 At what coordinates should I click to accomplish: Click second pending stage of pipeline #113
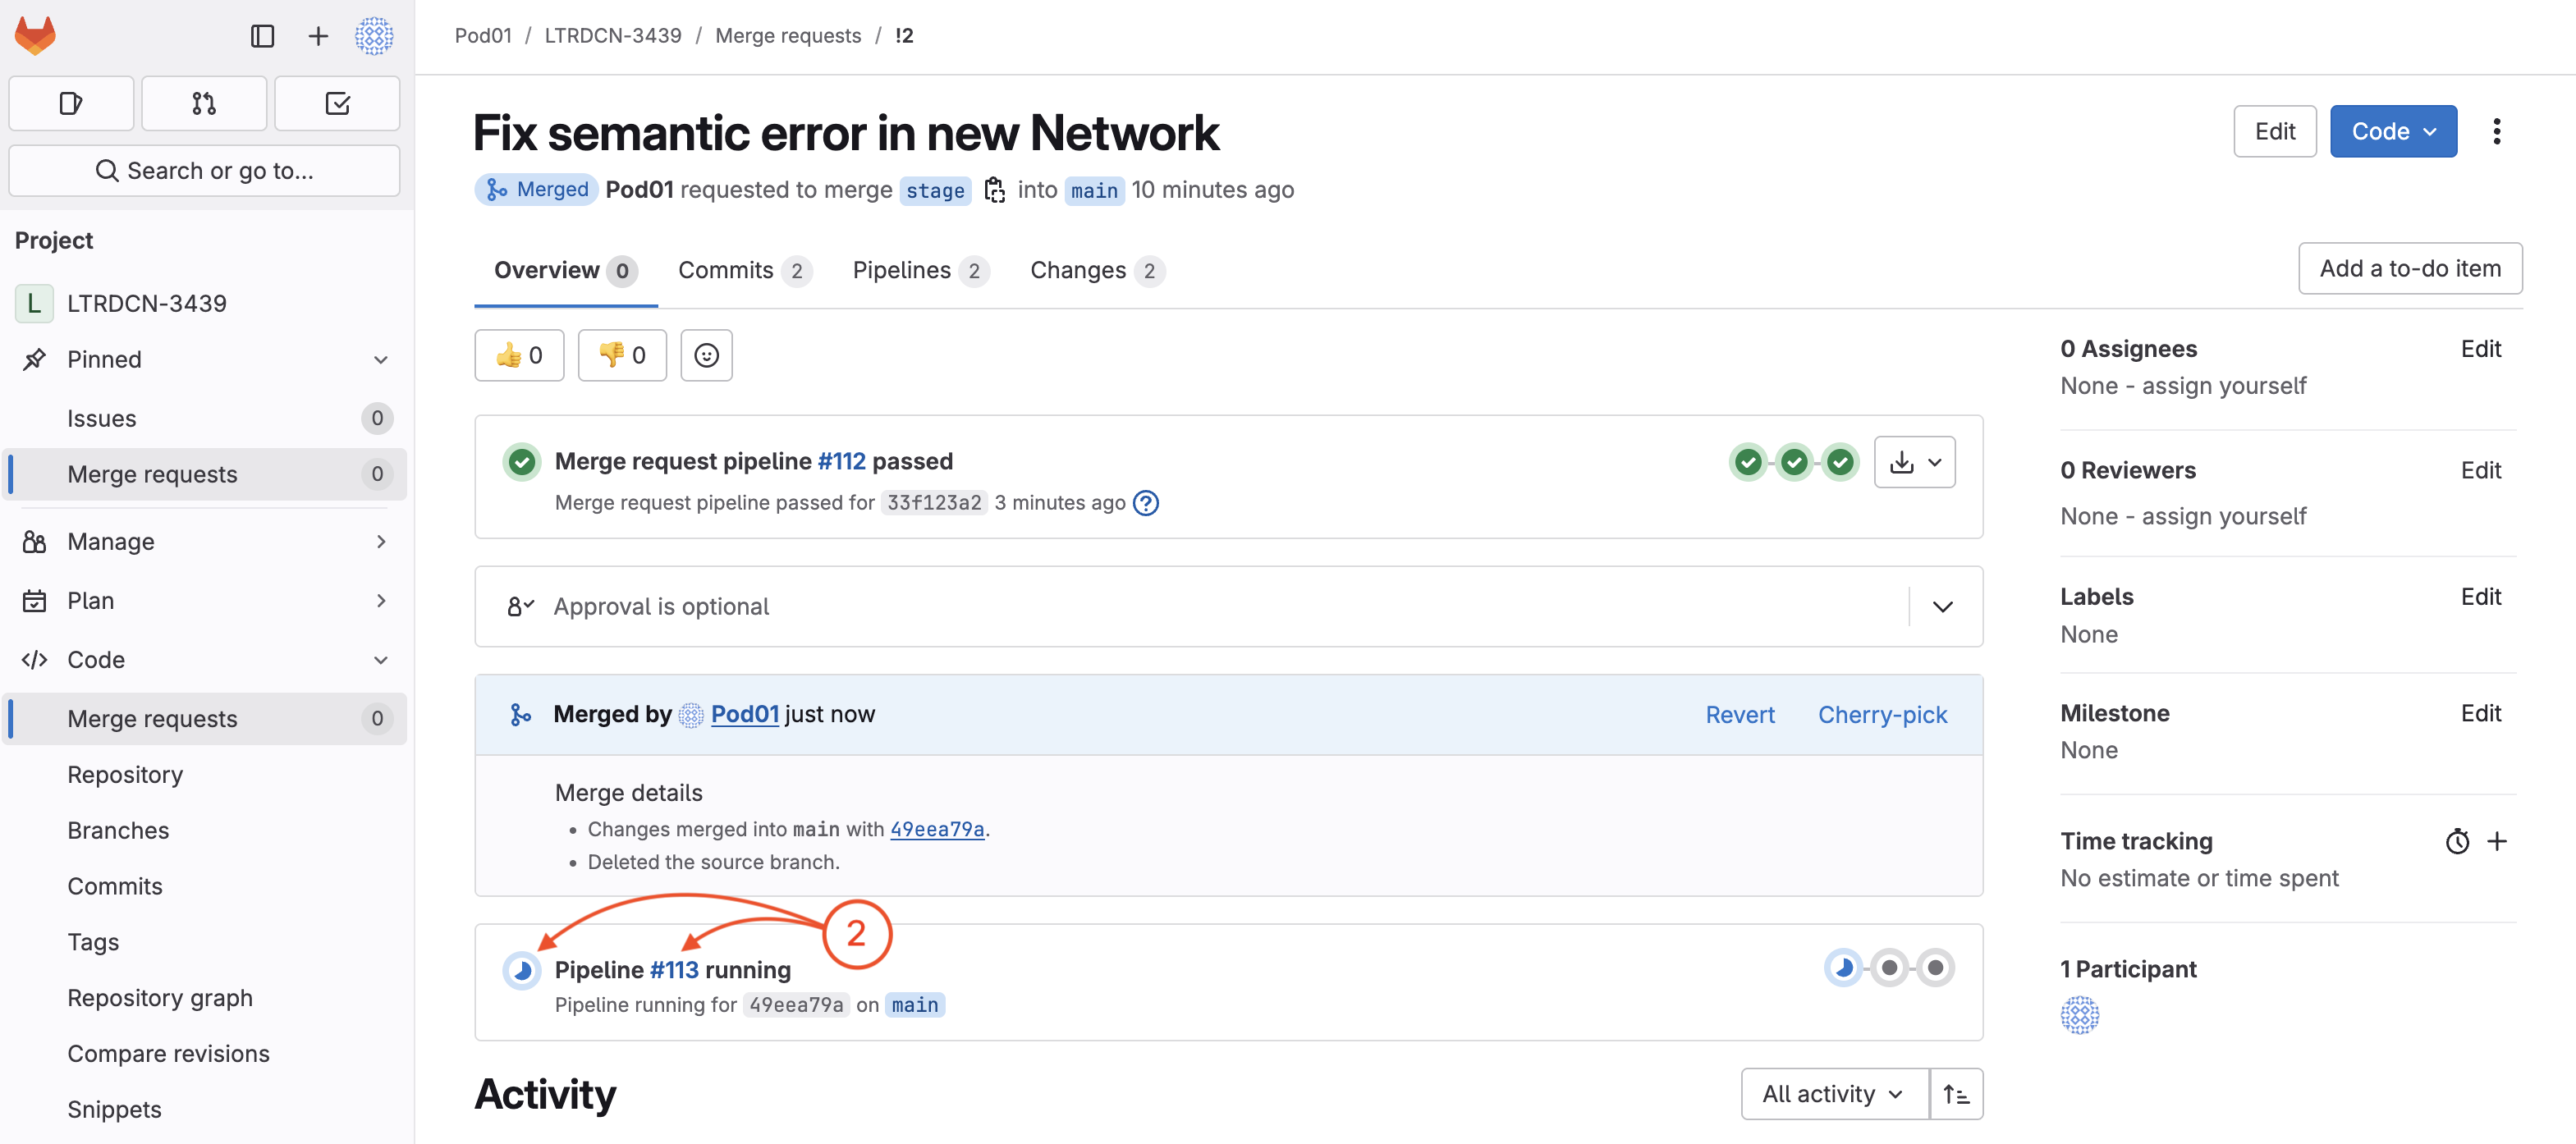pyautogui.click(x=1889, y=968)
